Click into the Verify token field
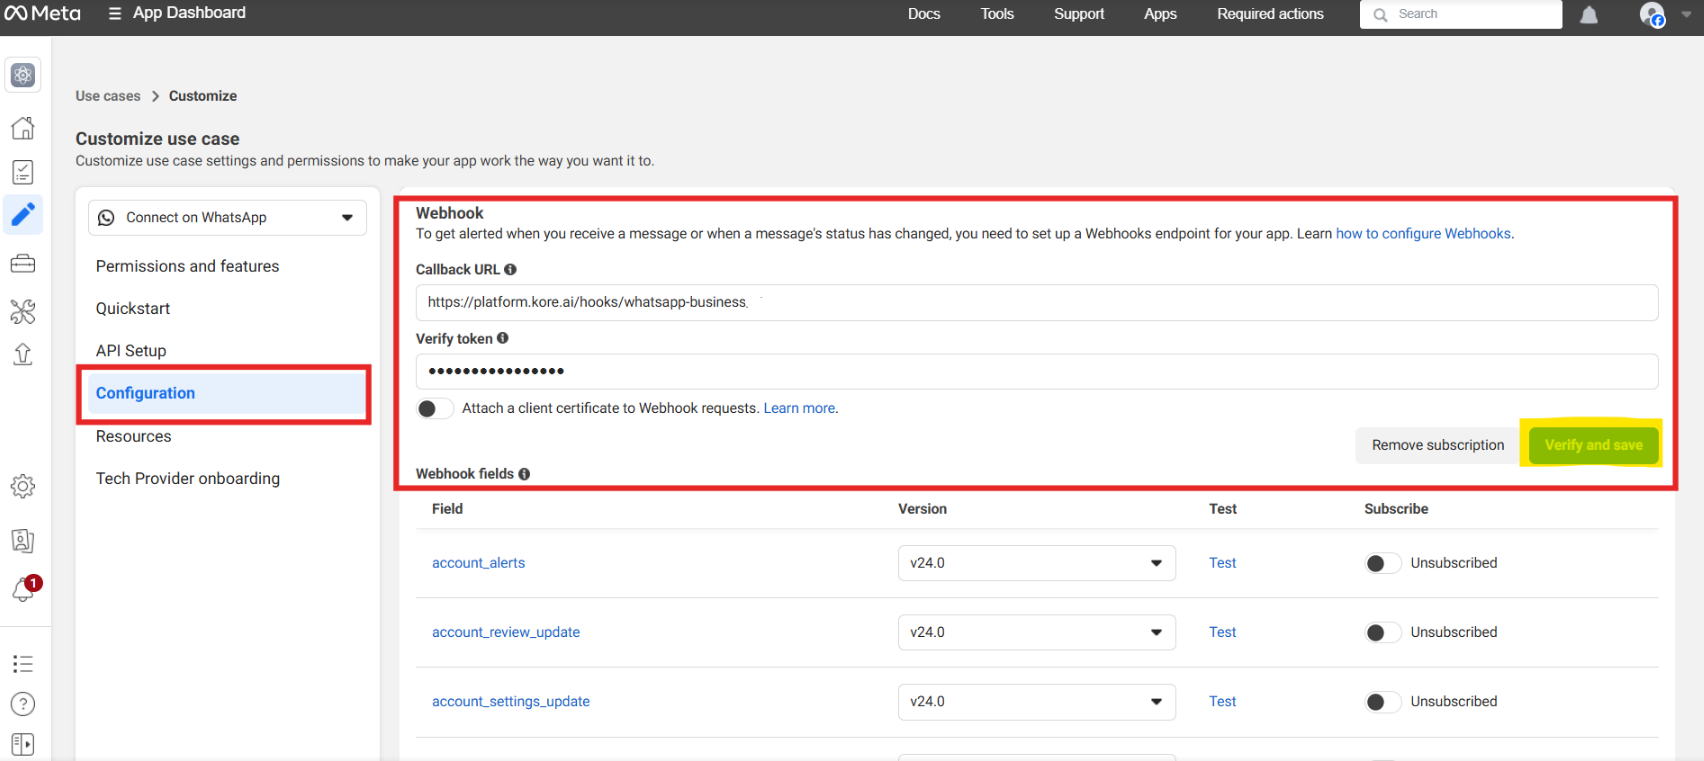This screenshot has height=761, width=1704. (1036, 372)
